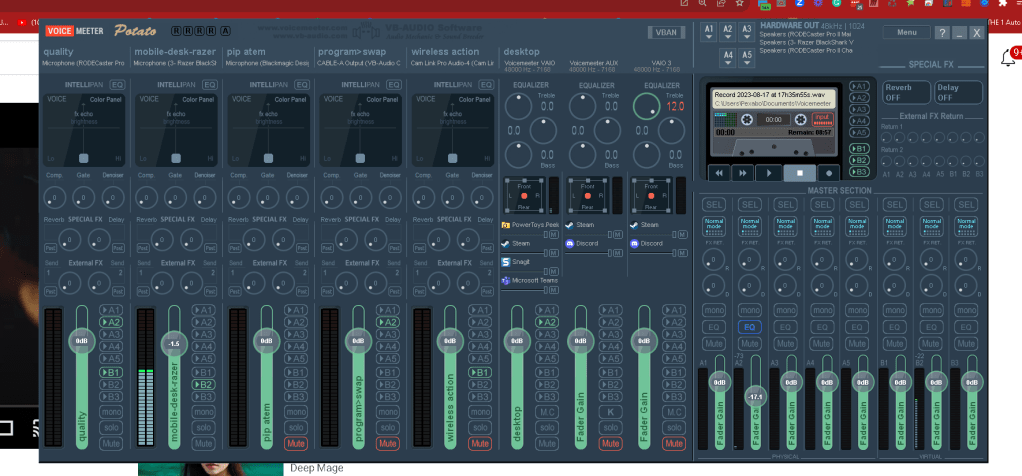Unmute the program>swap strip
Image resolution: width=1022 pixels, height=476 pixels.
point(387,443)
